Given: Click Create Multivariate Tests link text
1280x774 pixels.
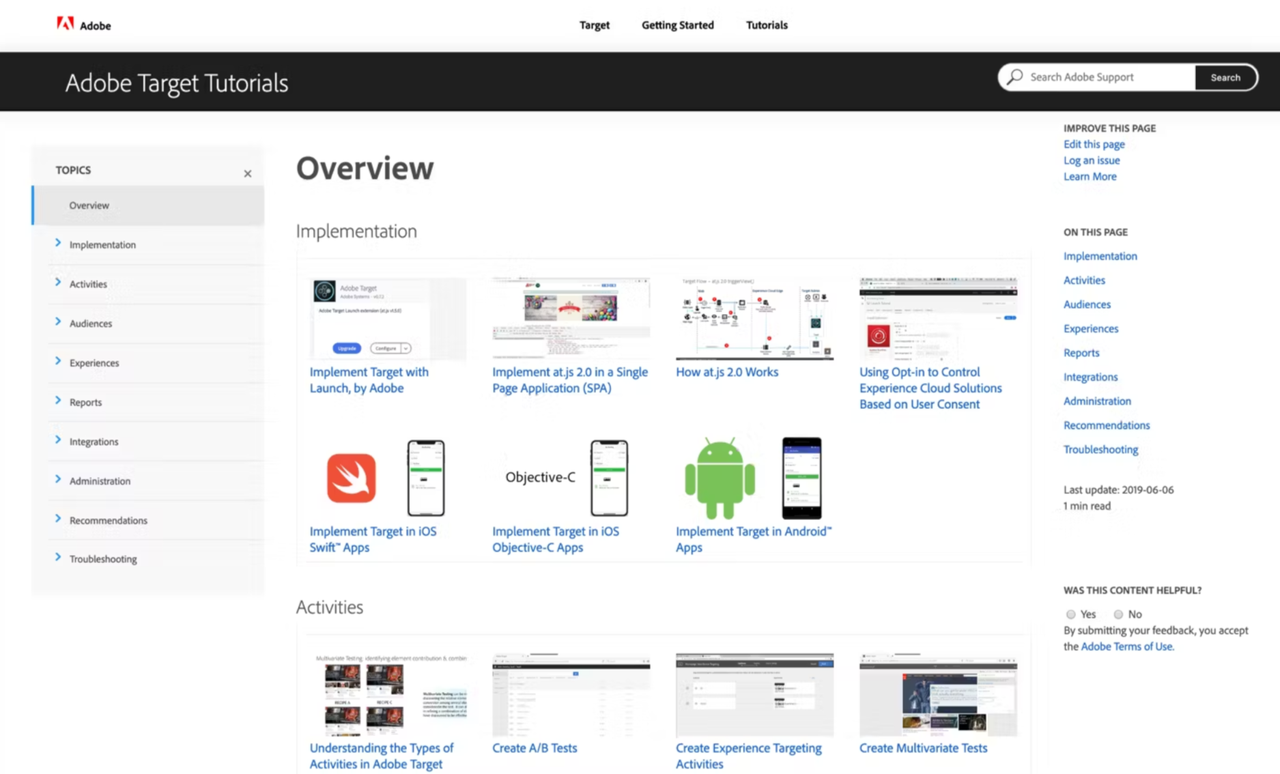Looking at the screenshot, I should 923,748.
